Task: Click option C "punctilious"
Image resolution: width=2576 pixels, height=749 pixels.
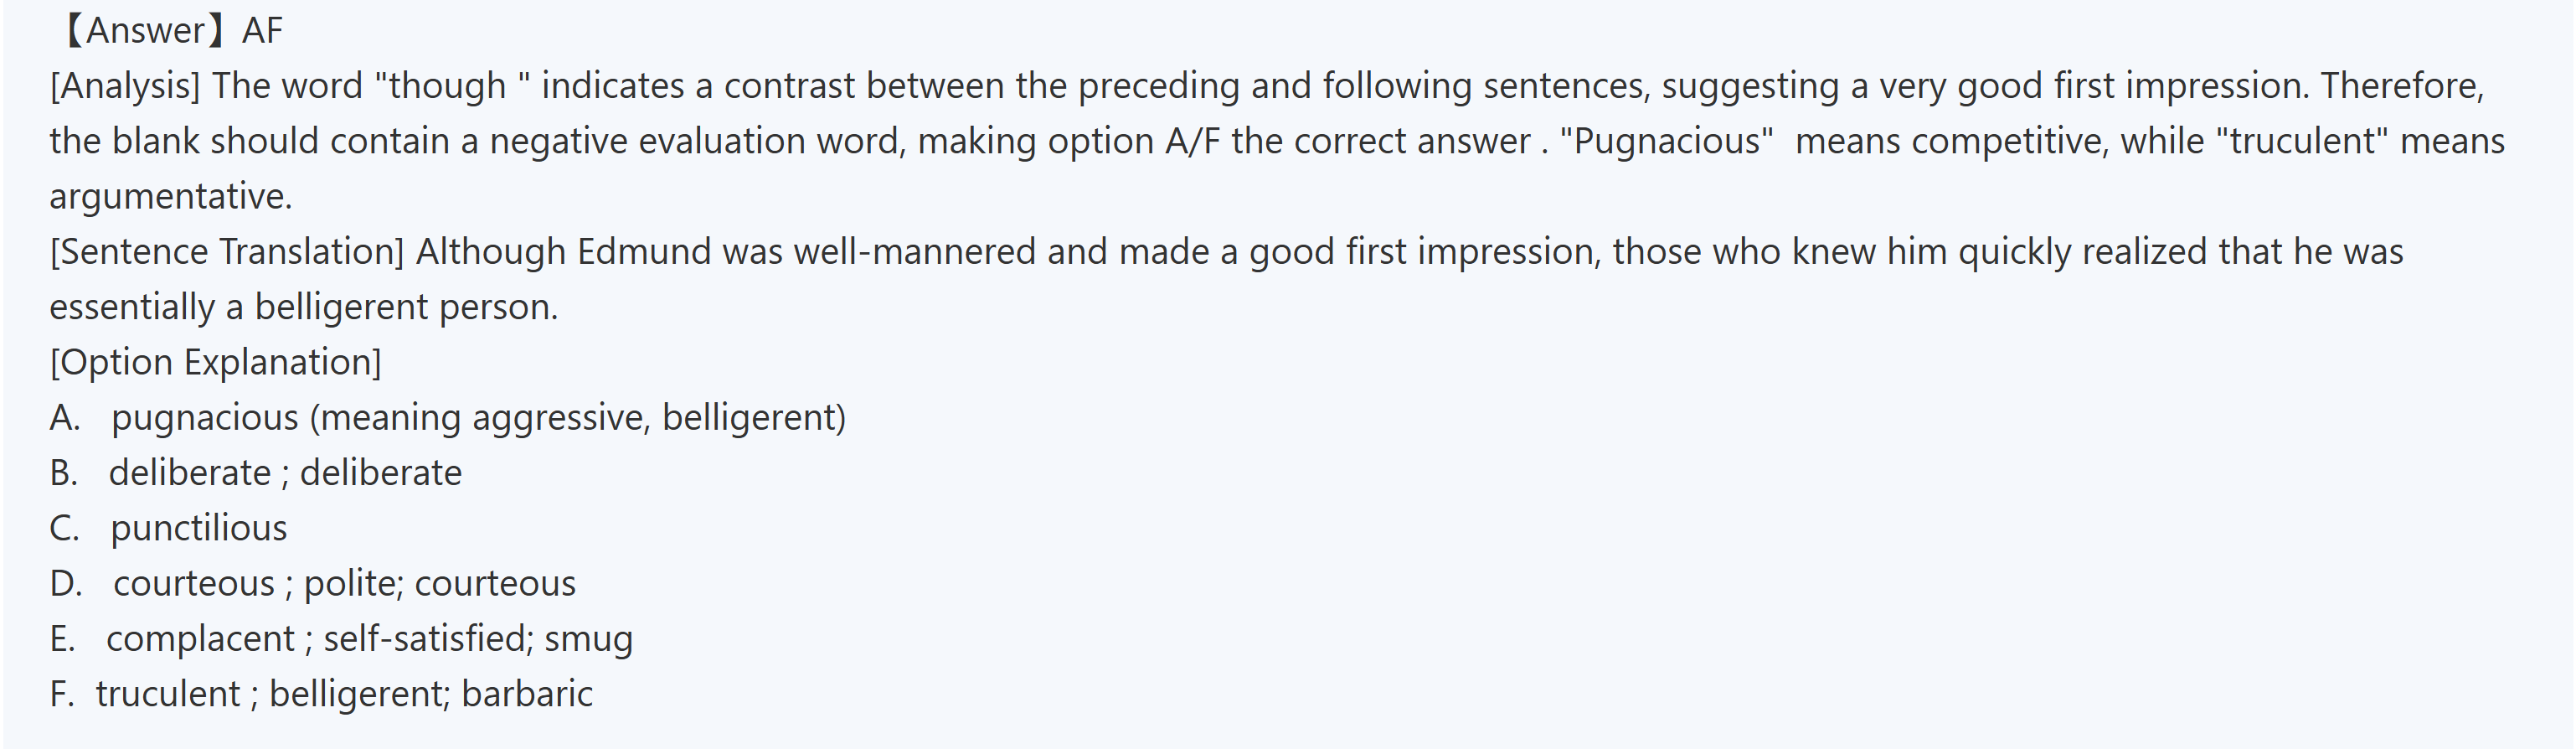Action: click(x=198, y=528)
